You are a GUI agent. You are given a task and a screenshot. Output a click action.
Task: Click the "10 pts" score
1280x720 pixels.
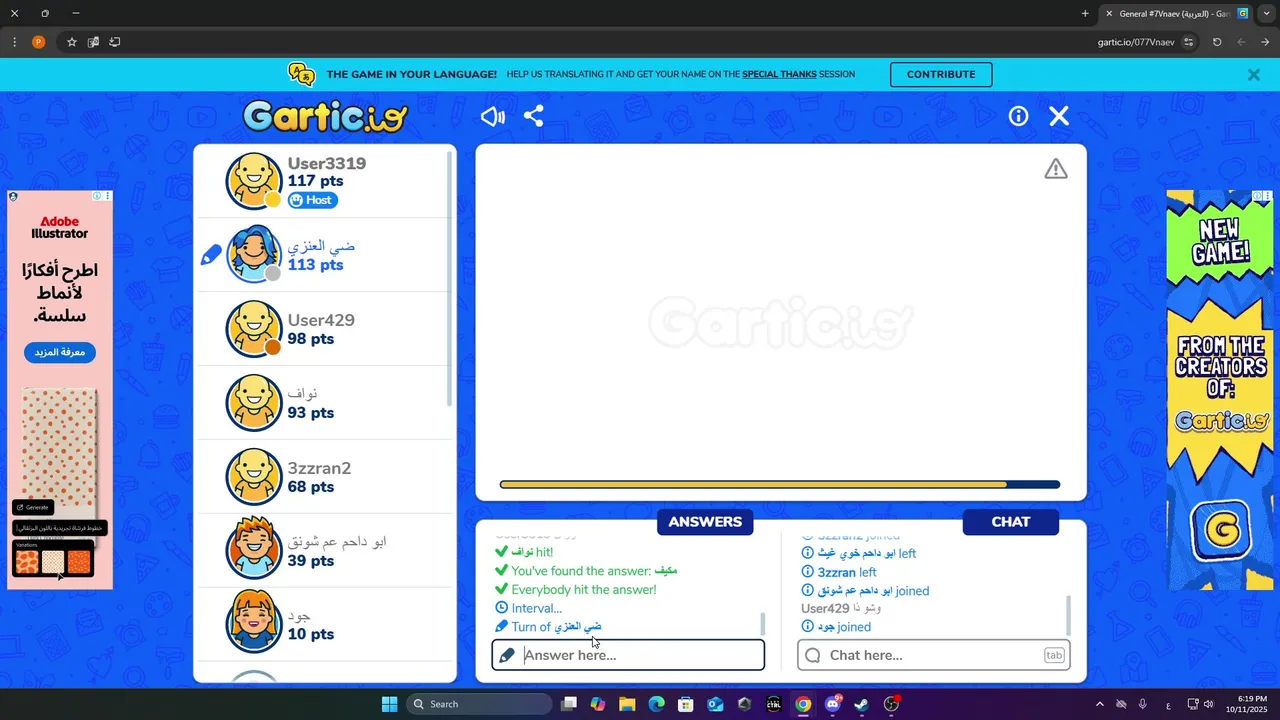pyautogui.click(x=311, y=634)
